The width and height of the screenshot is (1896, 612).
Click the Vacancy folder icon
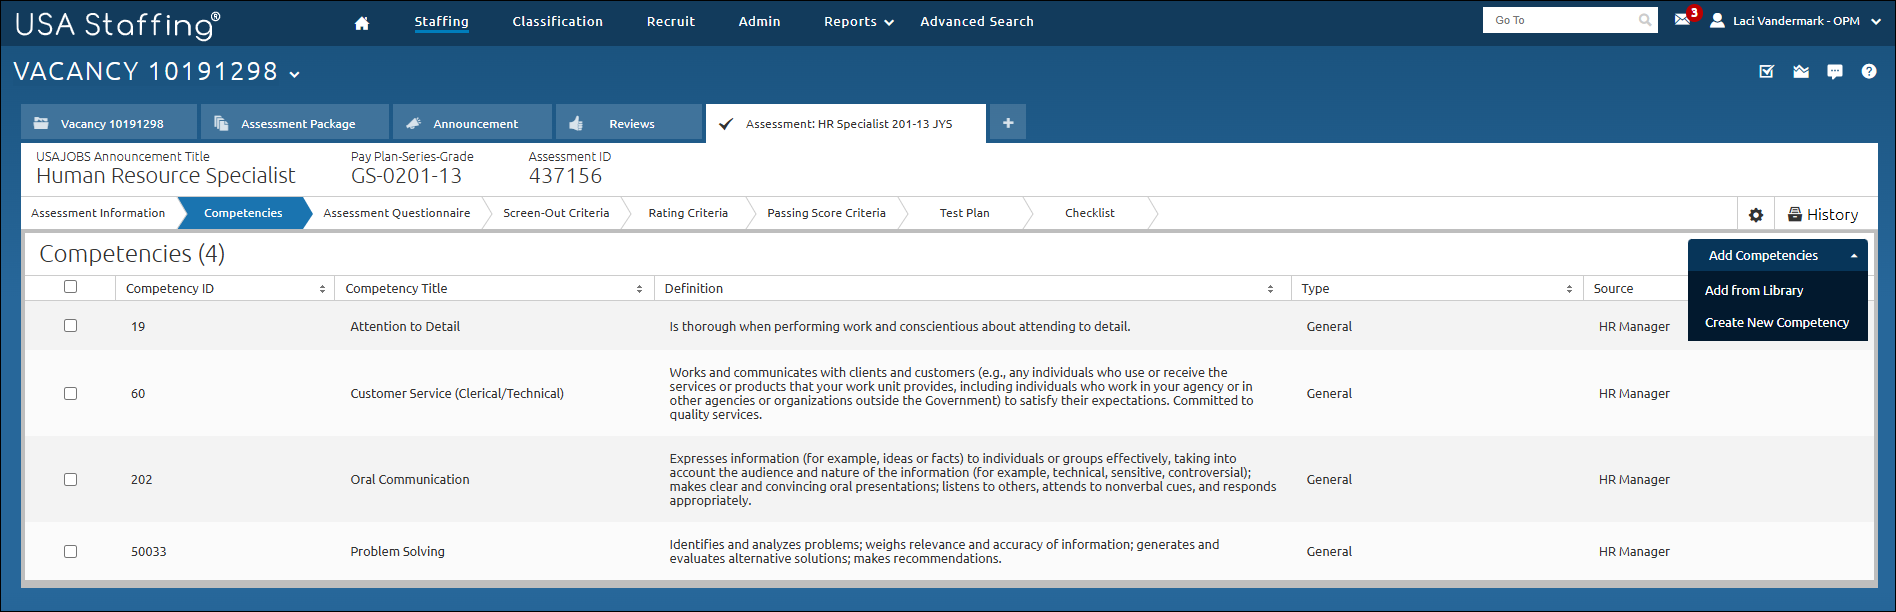pos(41,123)
